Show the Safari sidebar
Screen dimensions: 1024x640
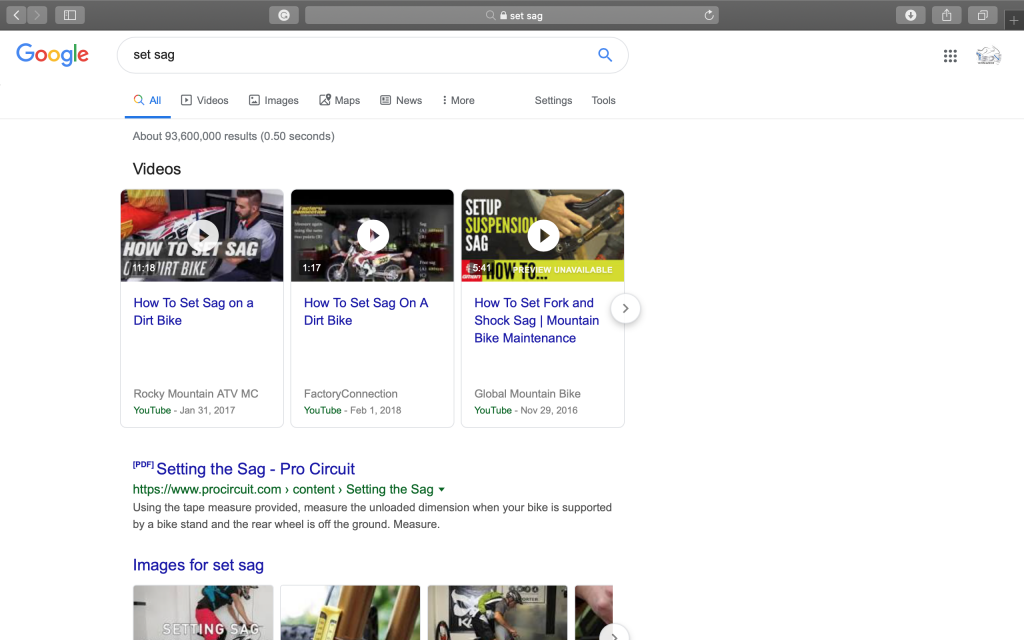(x=70, y=15)
